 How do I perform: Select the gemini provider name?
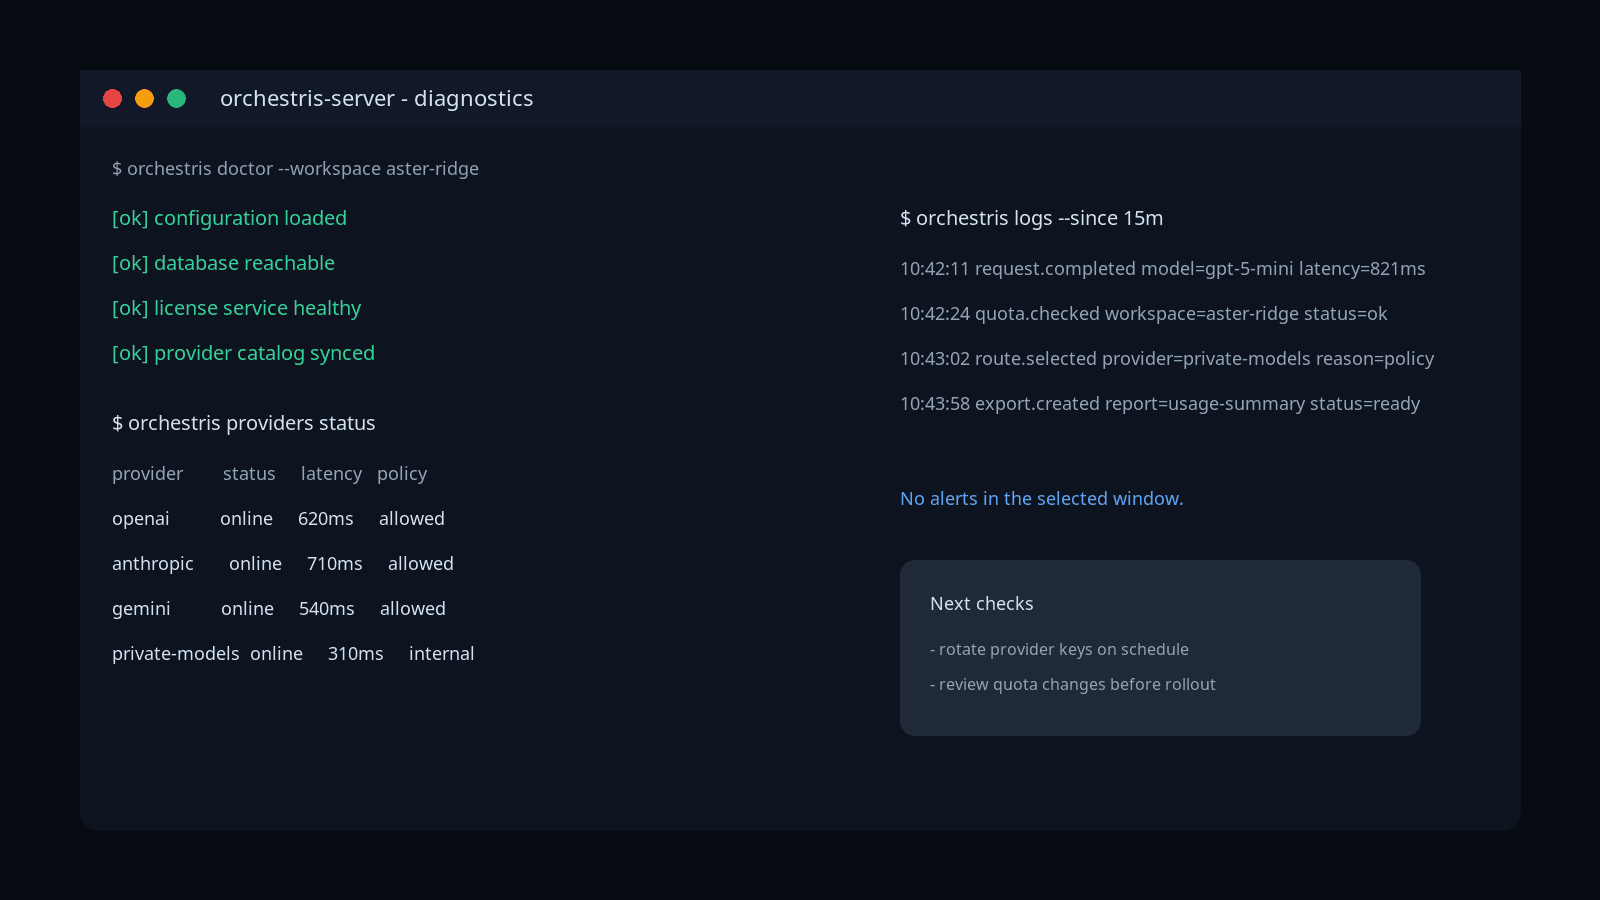click(141, 609)
